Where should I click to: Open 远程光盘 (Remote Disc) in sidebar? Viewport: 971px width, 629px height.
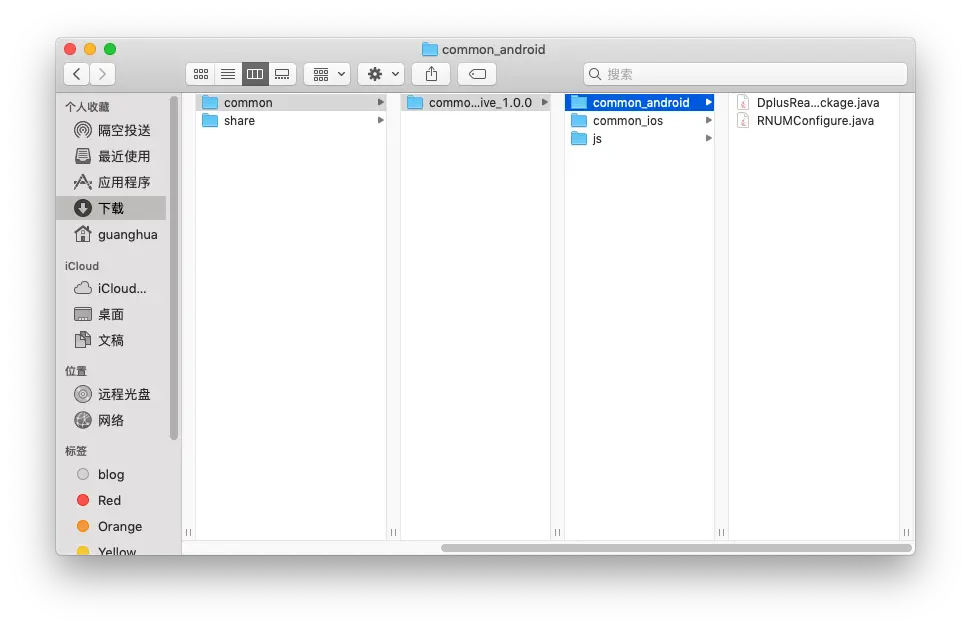(111, 394)
